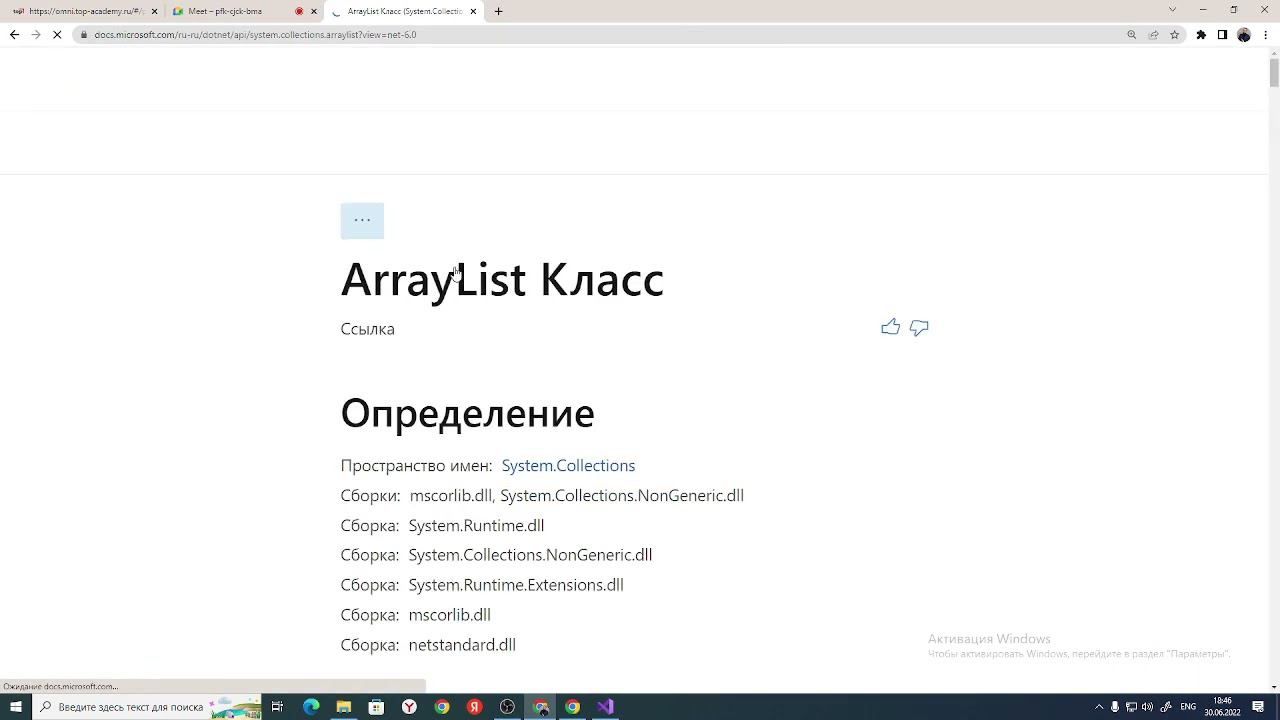The width and height of the screenshot is (1280, 720).
Task: Click the mscorlib.dll assembly line
Action: pyautogui.click(x=415, y=615)
